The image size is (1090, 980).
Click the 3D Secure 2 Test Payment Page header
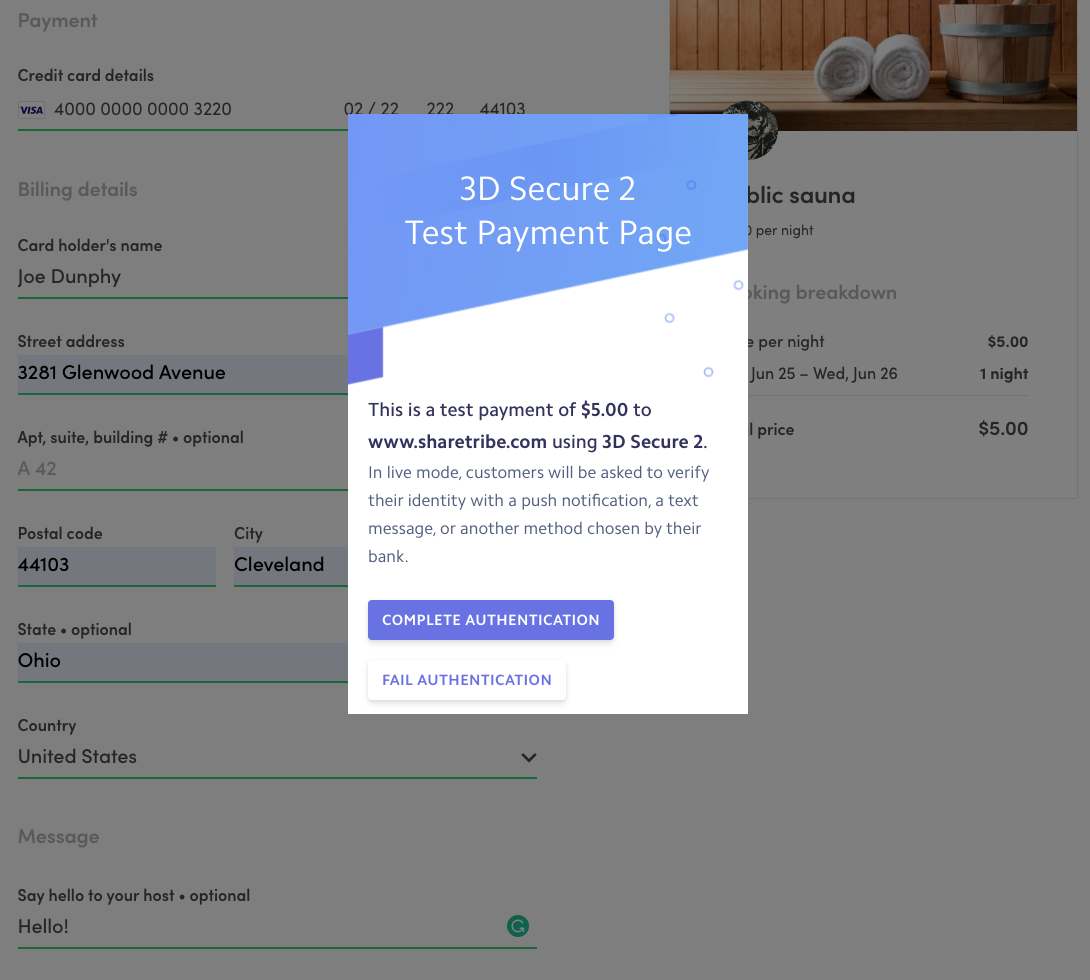(x=548, y=211)
